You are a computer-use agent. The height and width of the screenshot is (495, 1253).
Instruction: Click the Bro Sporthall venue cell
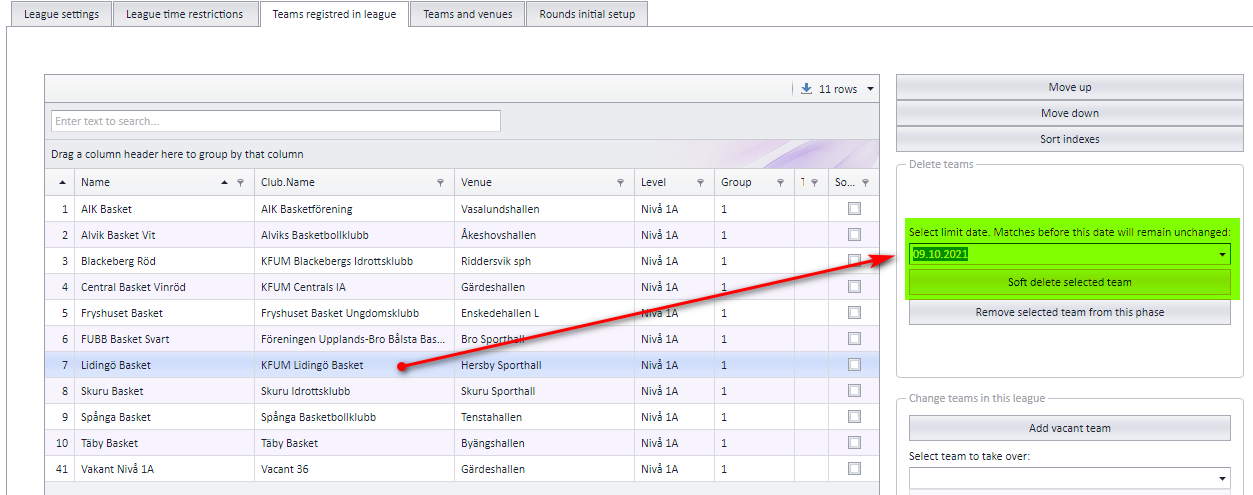pyautogui.click(x=544, y=339)
